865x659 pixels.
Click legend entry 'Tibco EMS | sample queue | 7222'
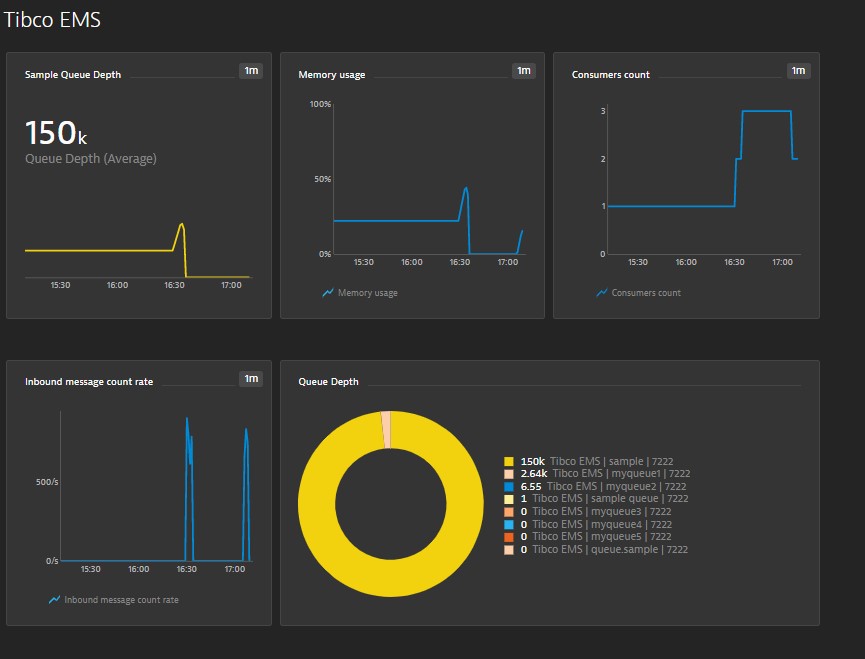(610, 499)
